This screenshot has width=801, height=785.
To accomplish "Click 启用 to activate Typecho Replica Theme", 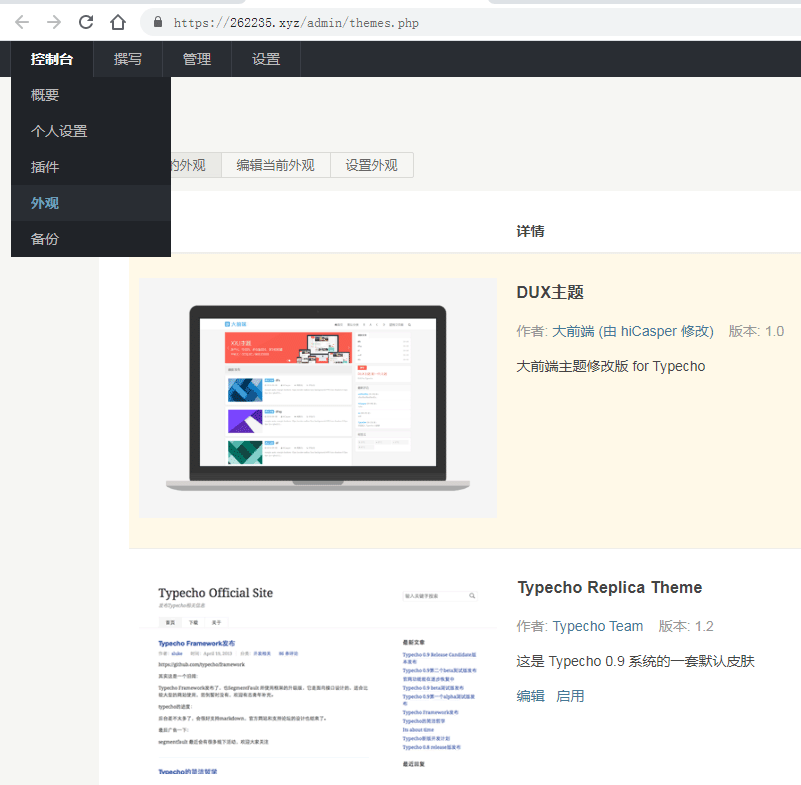I will coord(570,696).
